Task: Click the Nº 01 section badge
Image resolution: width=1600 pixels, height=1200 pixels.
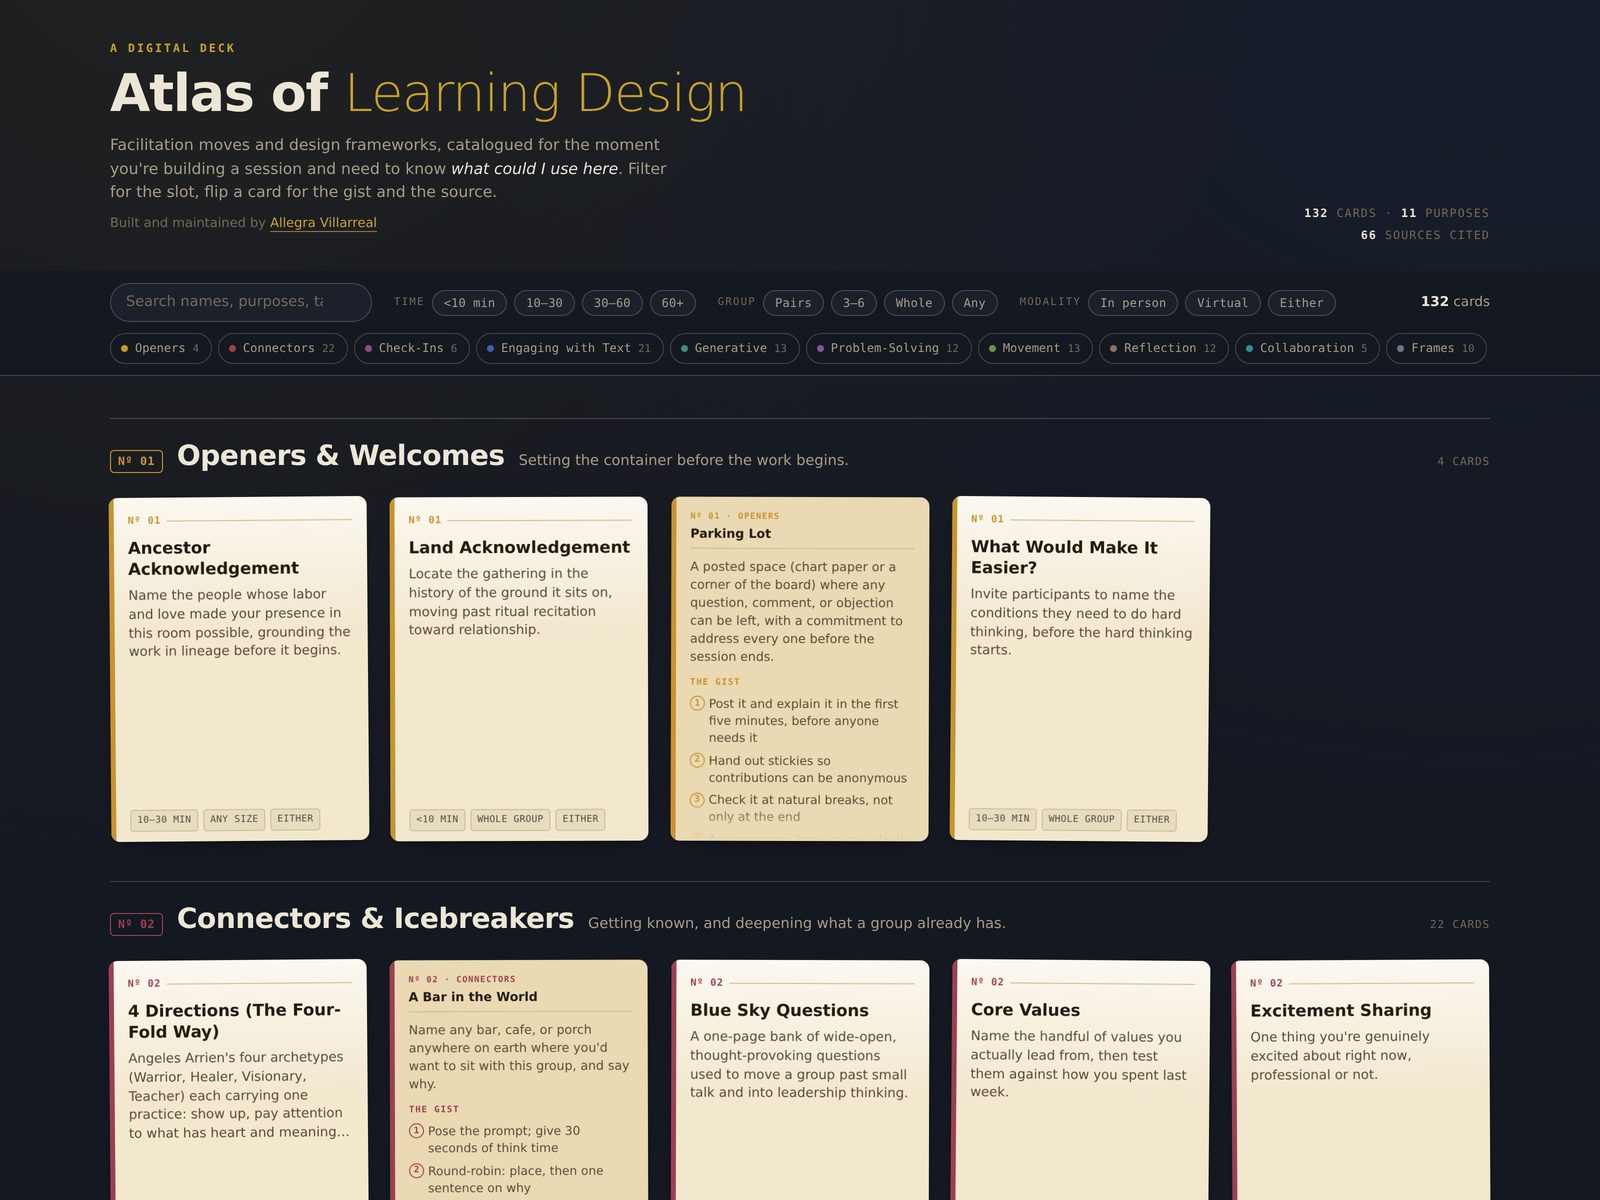Action: (136, 461)
